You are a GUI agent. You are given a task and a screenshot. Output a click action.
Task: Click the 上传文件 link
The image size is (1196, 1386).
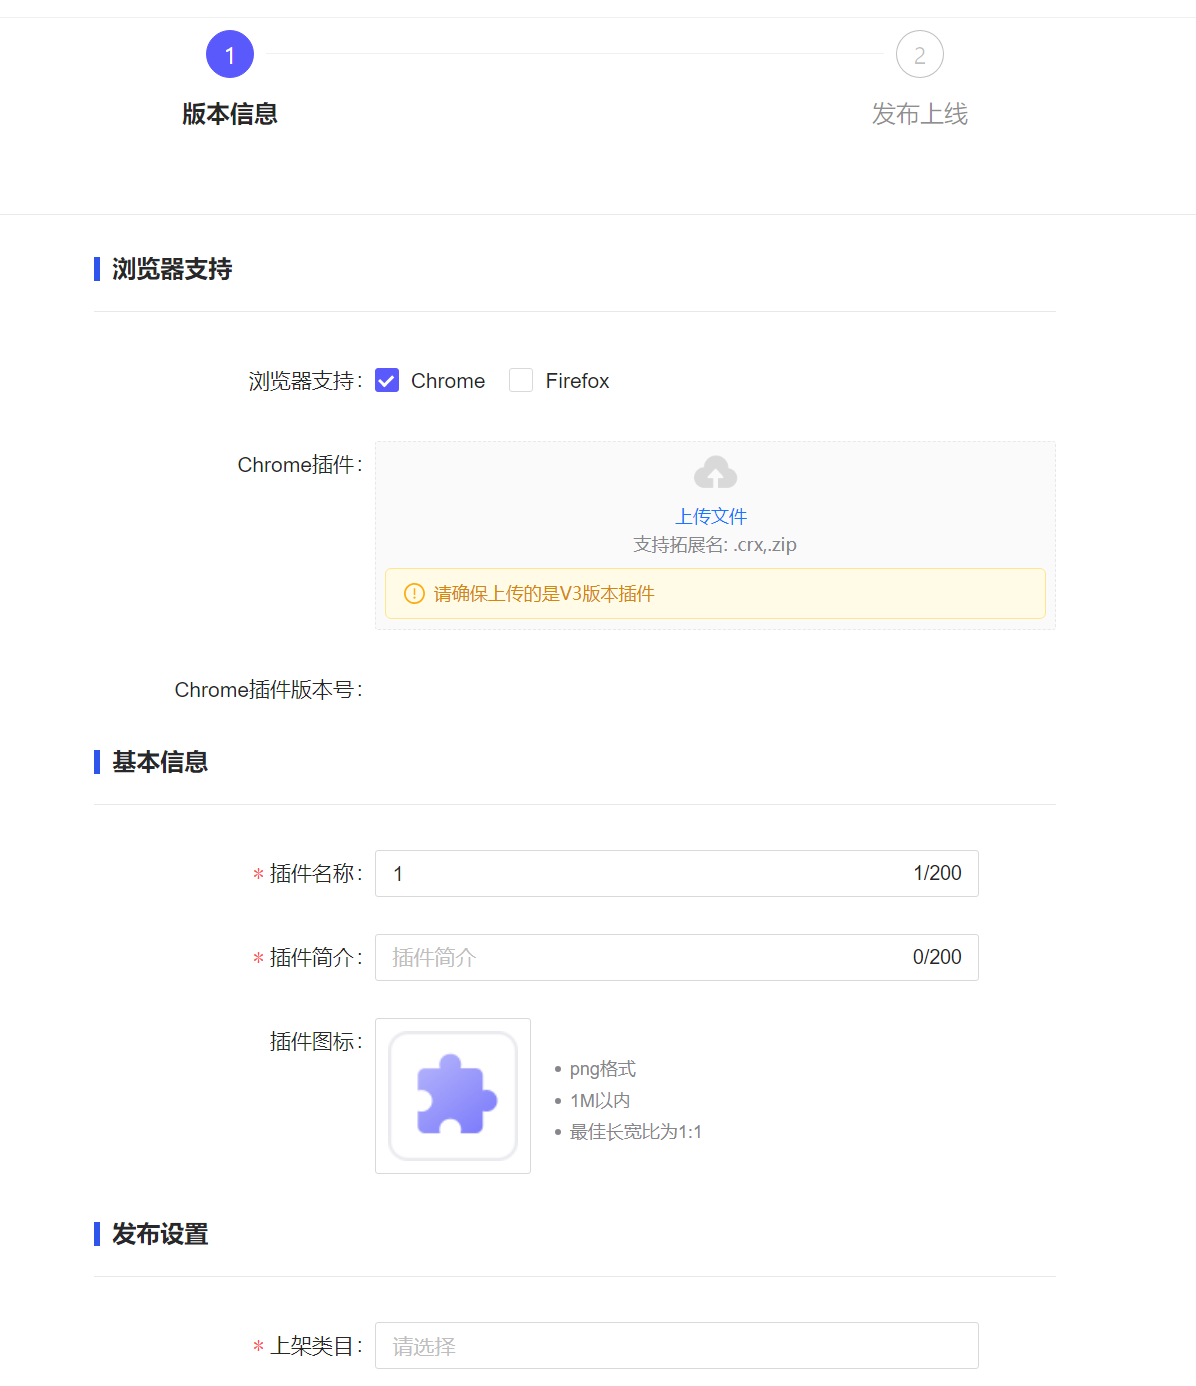point(712,517)
